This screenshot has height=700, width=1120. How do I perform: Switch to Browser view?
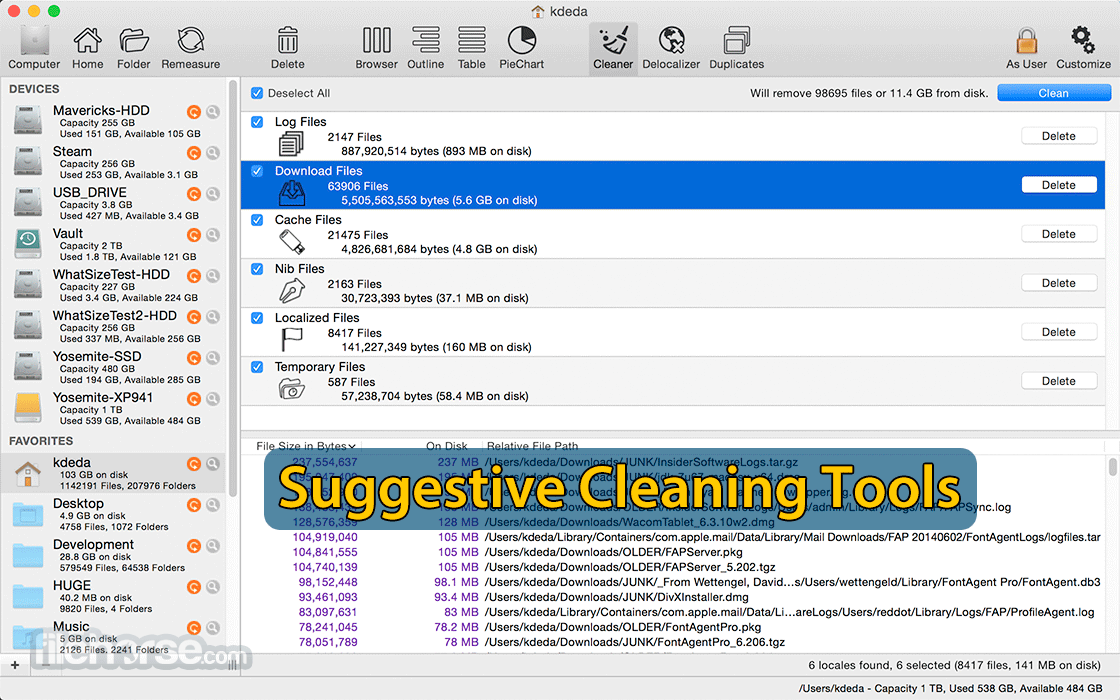376,48
